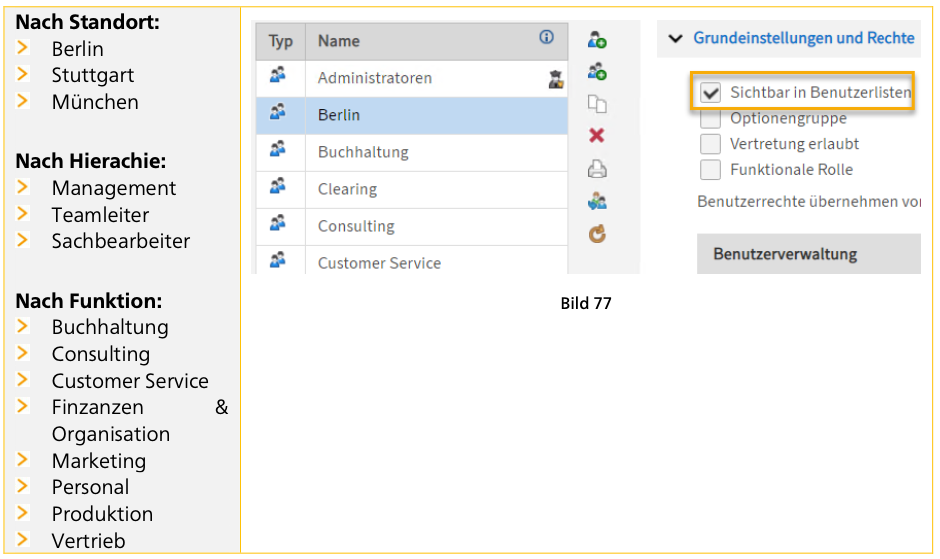
Task: Click the Typ column header
Action: click(x=281, y=41)
